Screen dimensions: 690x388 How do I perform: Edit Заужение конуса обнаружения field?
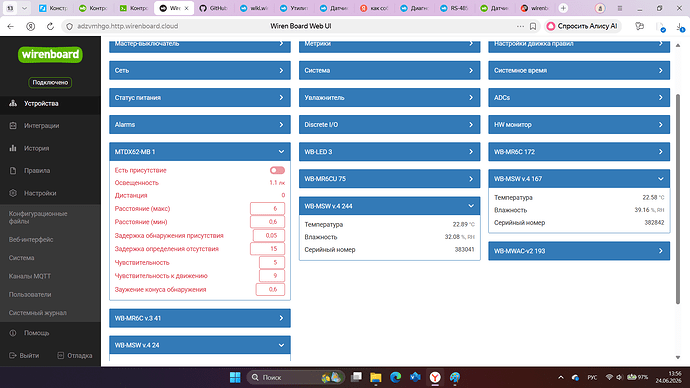pyautogui.click(x=270, y=289)
